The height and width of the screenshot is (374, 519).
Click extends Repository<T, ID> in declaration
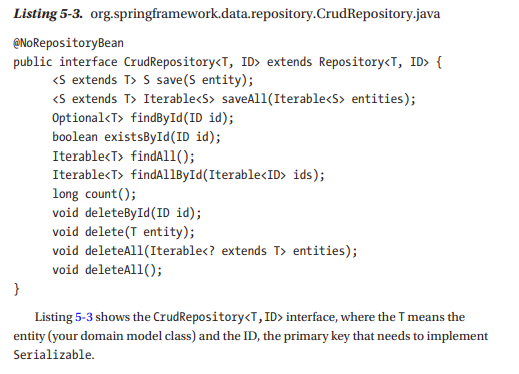click(348, 62)
